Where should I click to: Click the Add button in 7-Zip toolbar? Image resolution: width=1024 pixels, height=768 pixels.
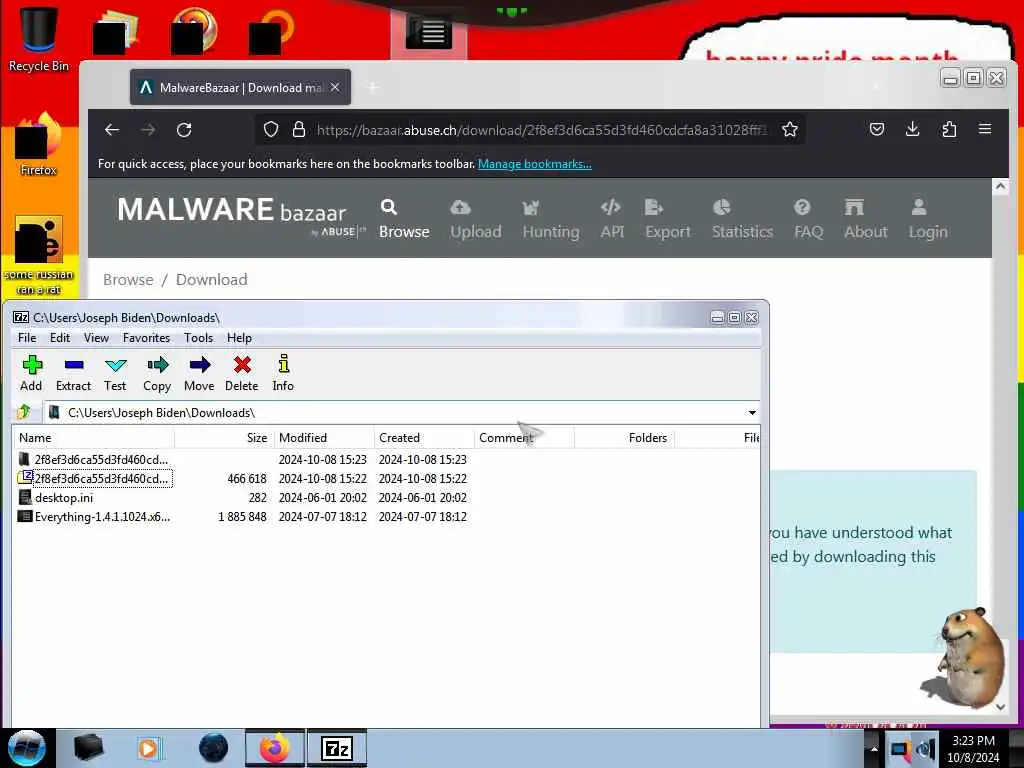tap(31, 373)
